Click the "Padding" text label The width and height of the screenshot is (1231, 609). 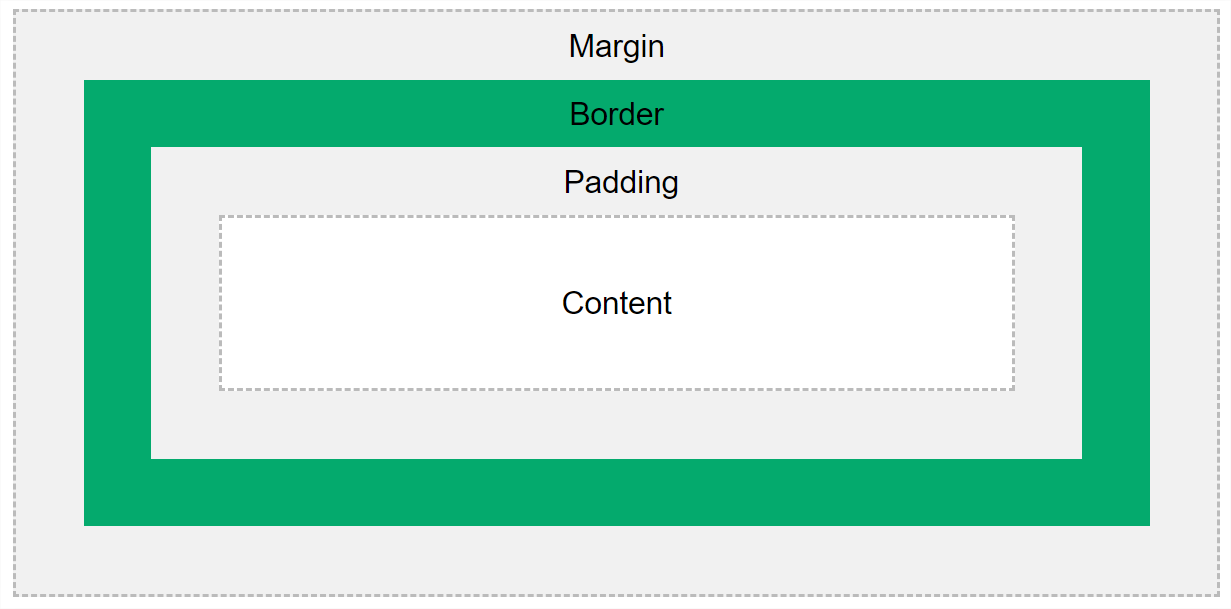(620, 182)
